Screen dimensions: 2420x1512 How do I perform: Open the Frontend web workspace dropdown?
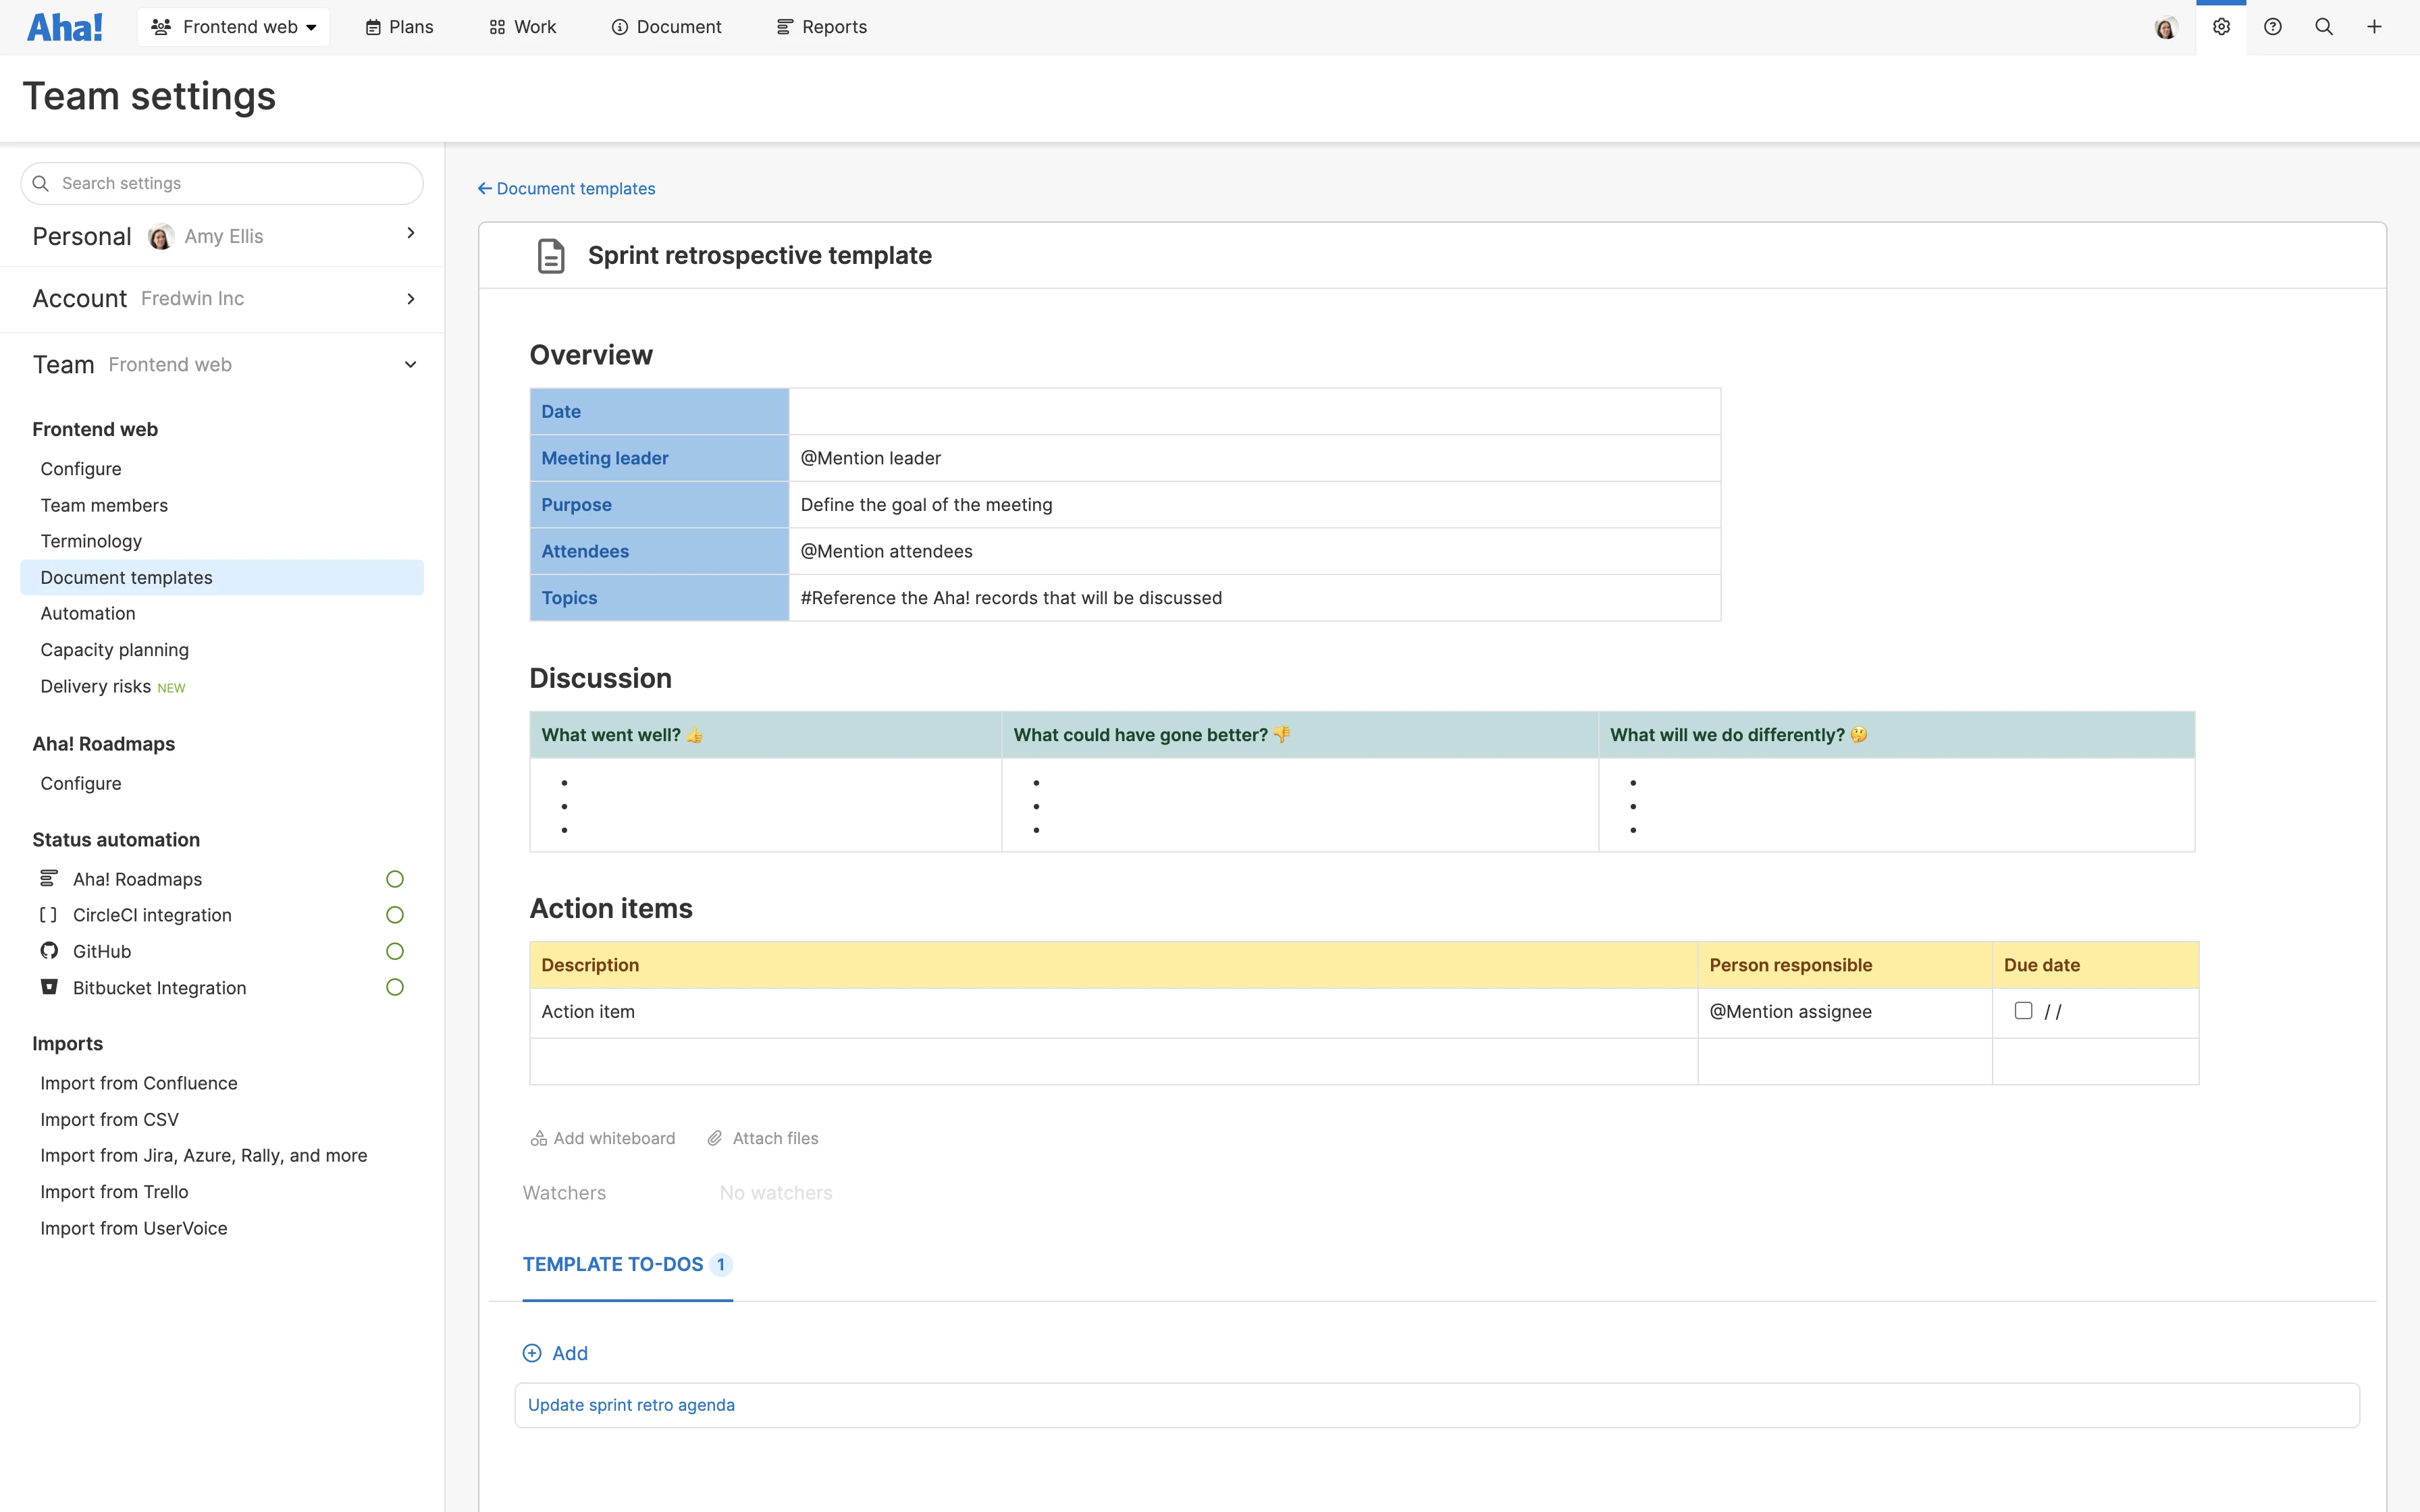pos(234,27)
